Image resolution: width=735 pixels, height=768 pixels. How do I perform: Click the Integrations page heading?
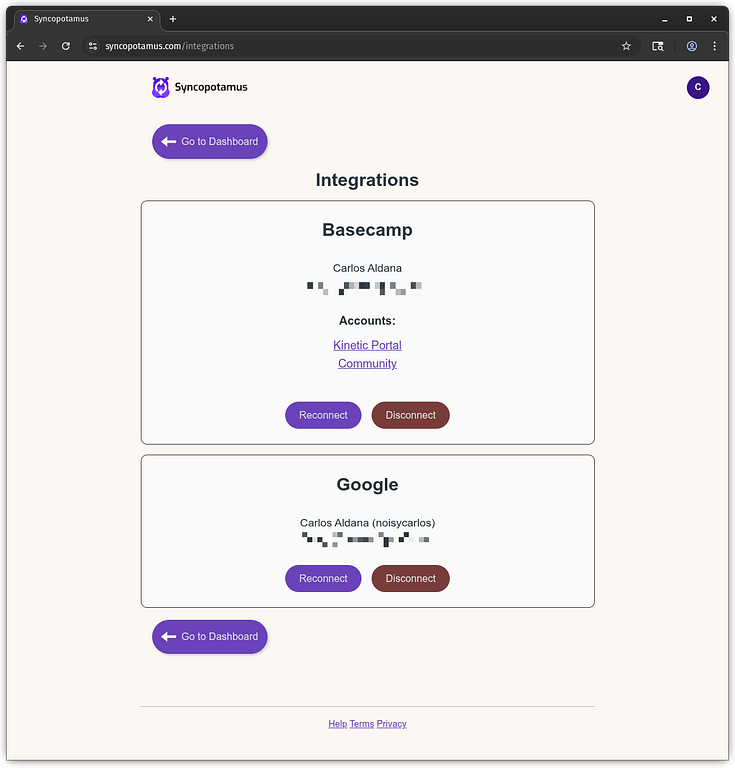[x=367, y=180]
